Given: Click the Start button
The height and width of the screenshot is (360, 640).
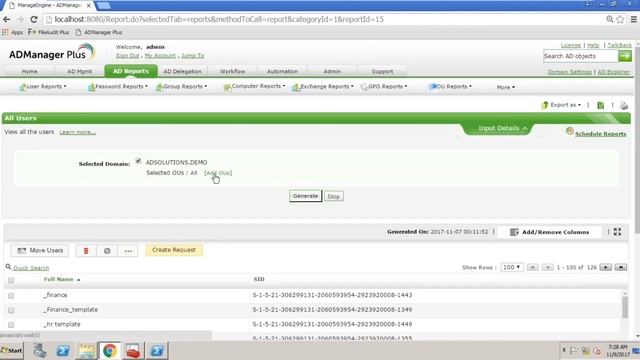Looking at the screenshot, I should pos(11,351).
